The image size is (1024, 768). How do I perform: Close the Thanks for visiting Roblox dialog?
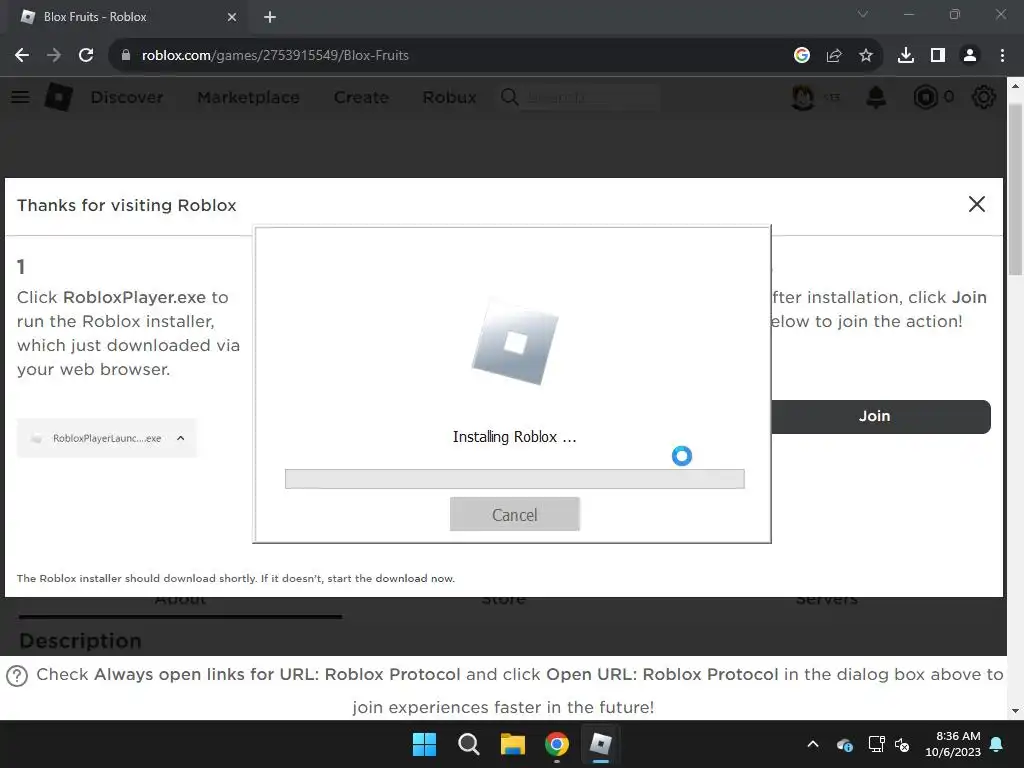click(976, 204)
